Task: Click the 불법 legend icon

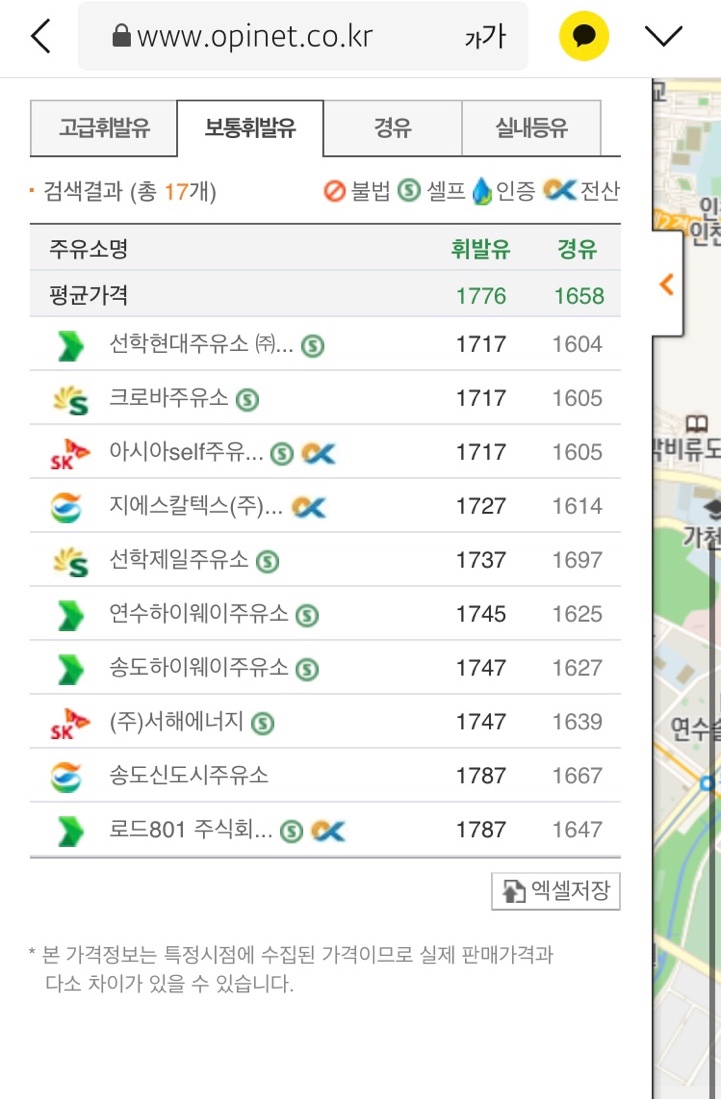Action: pyautogui.click(x=335, y=191)
